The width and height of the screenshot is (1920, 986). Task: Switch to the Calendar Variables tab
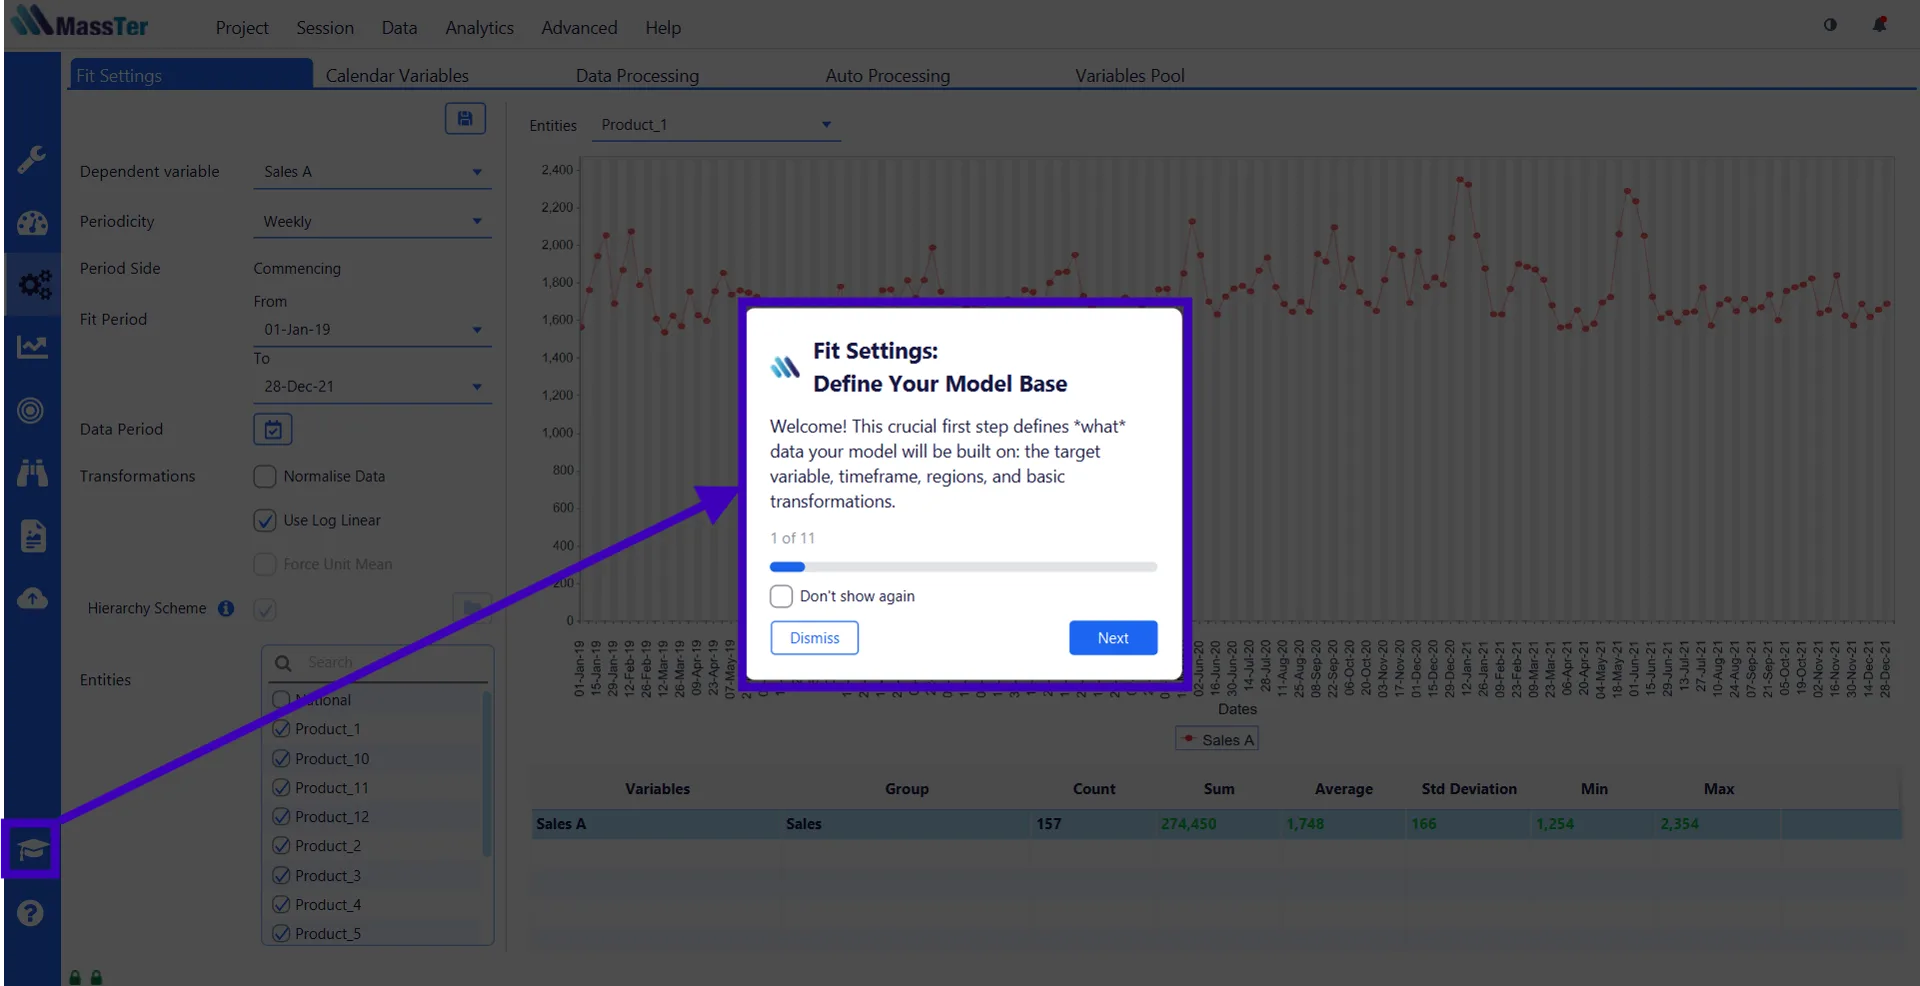(397, 76)
